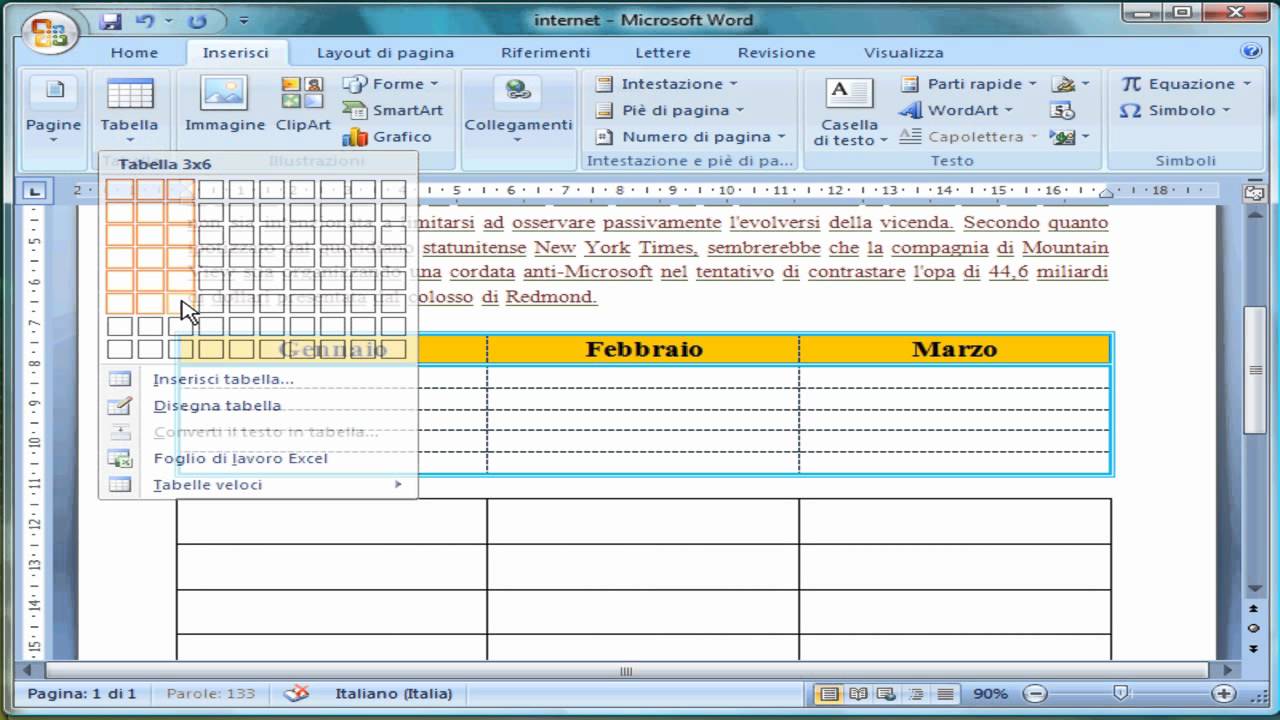Image resolution: width=1280 pixels, height=720 pixels.
Task: Click the zoom slider handle
Action: (1121, 693)
